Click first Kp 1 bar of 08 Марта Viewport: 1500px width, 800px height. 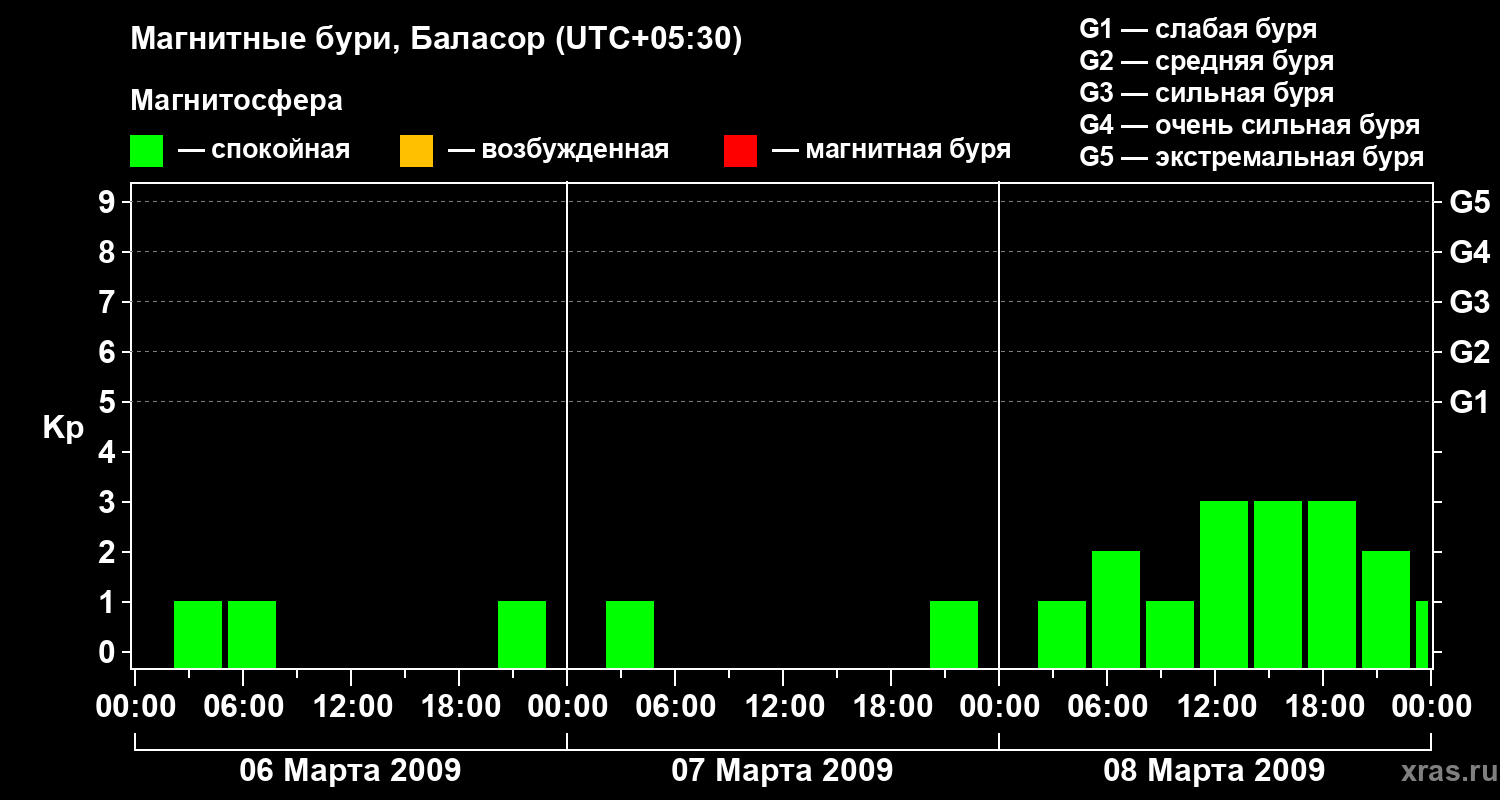click(1062, 634)
